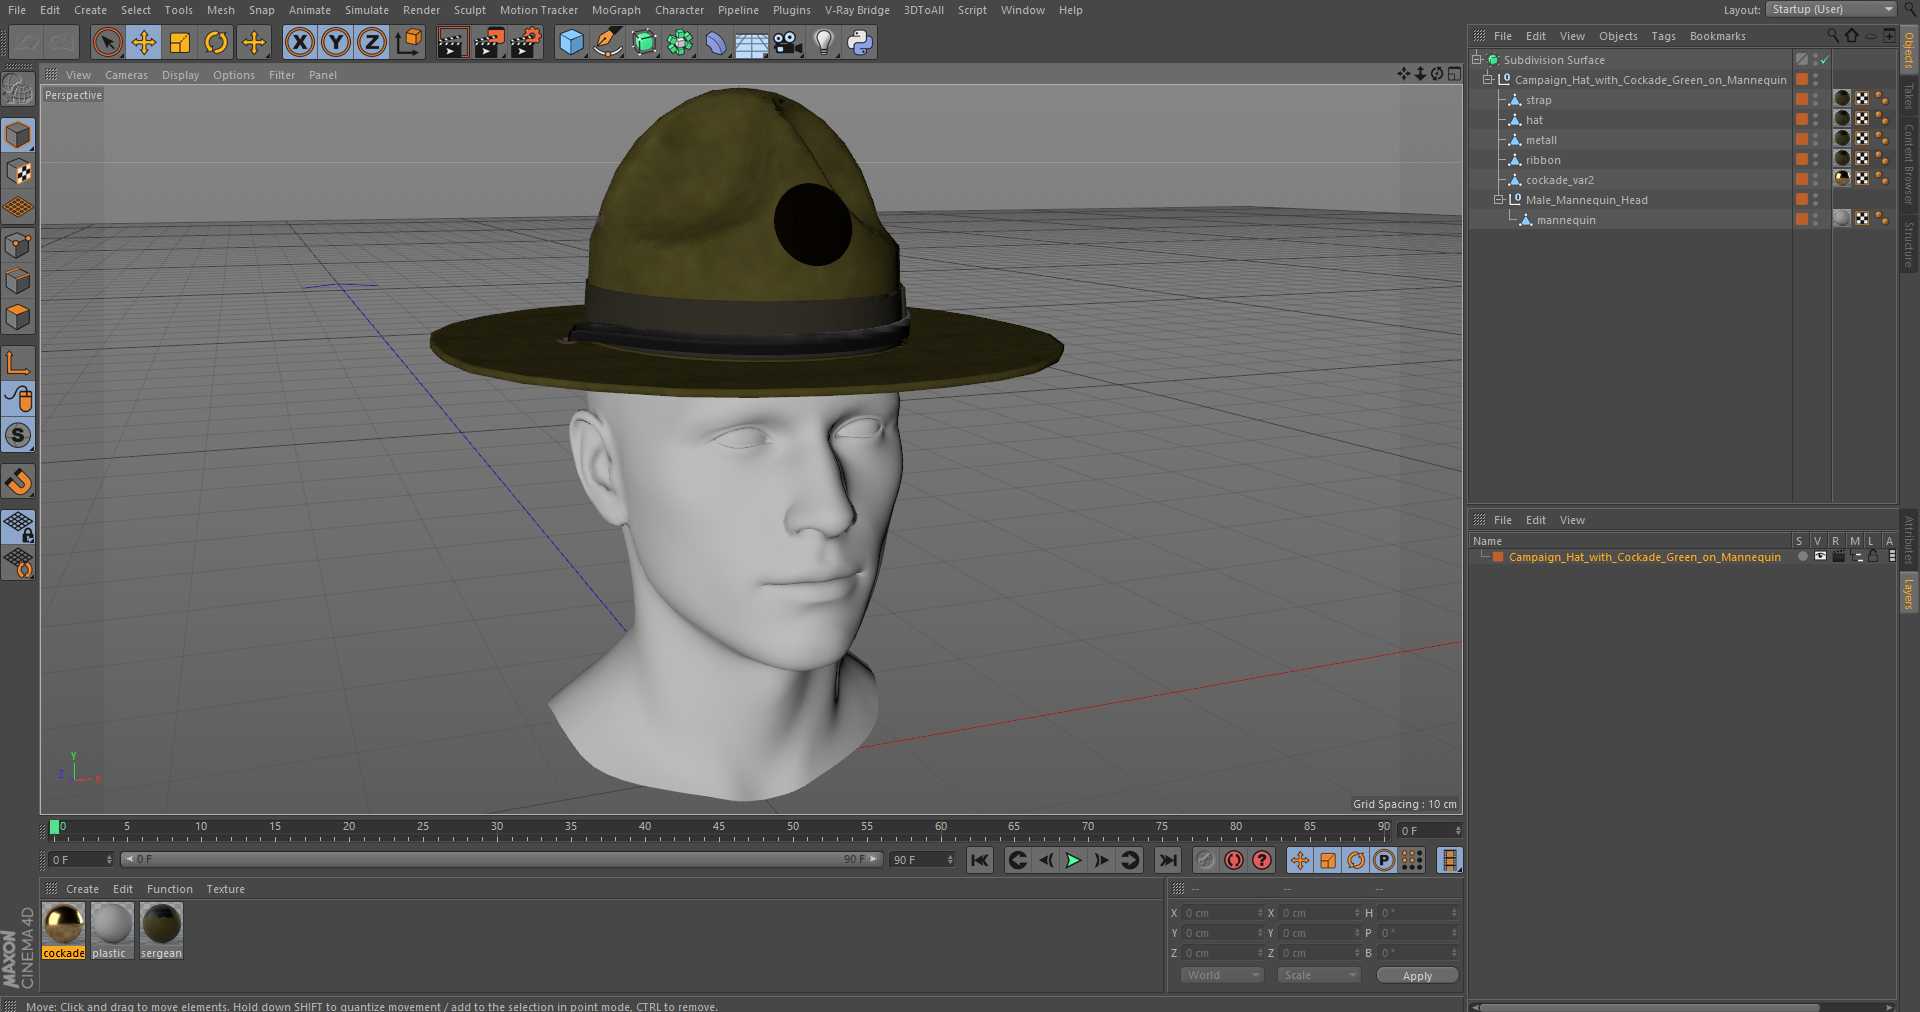Viewport: 1920px width, 1012px height.
Task: Add a light object
Action: (x=824, y=42)
